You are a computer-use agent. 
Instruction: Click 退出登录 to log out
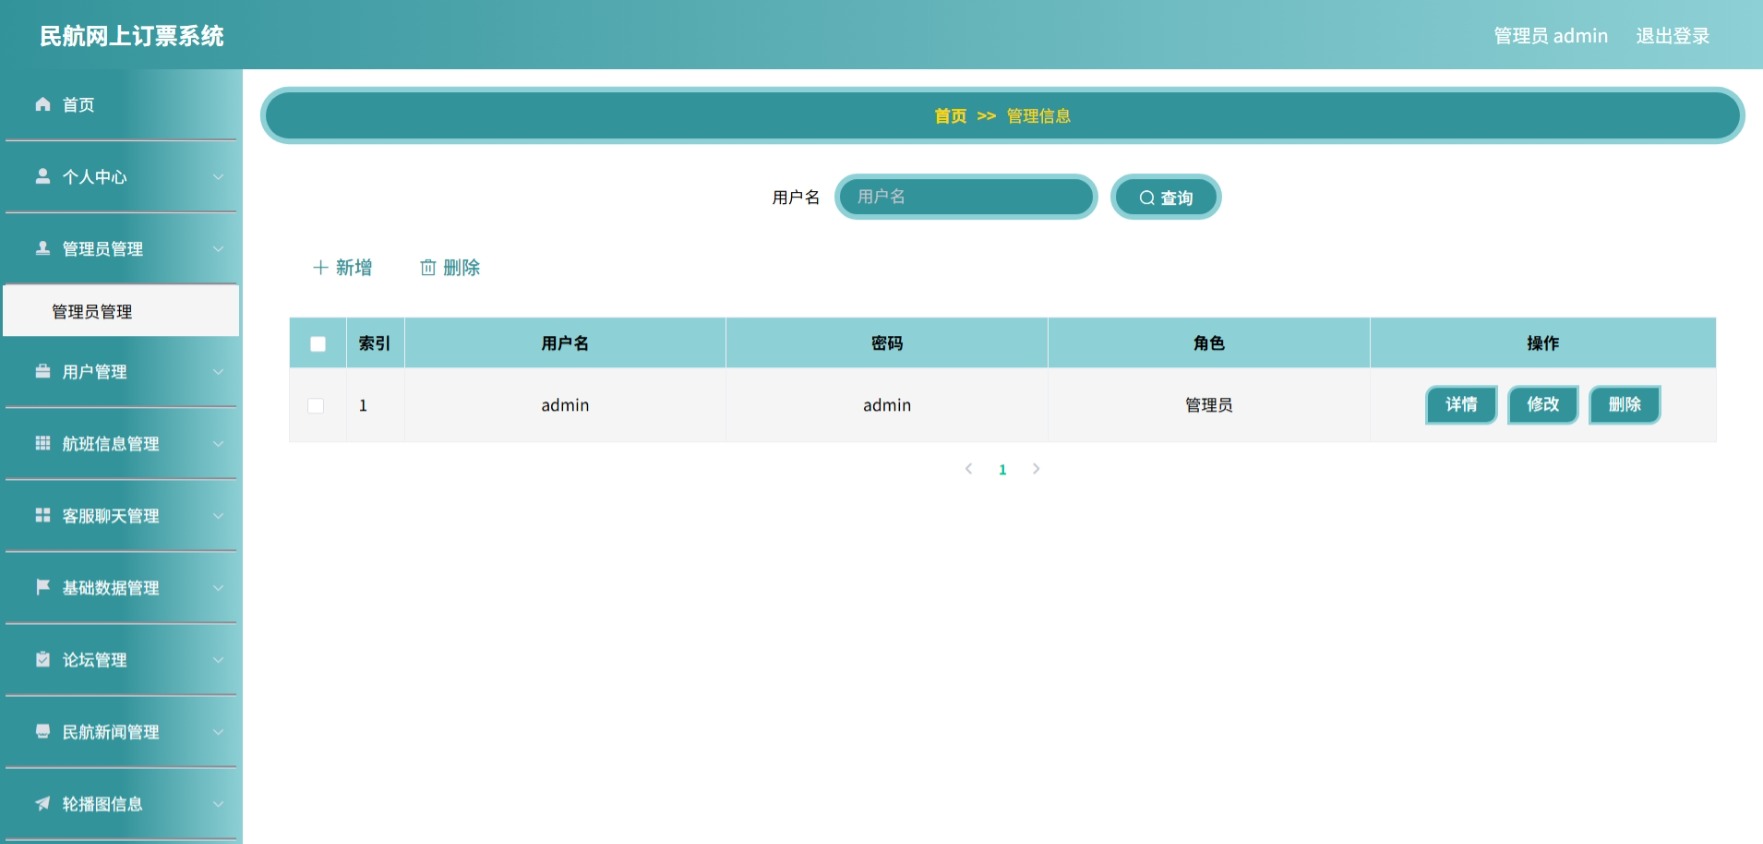pos(1672,36)
